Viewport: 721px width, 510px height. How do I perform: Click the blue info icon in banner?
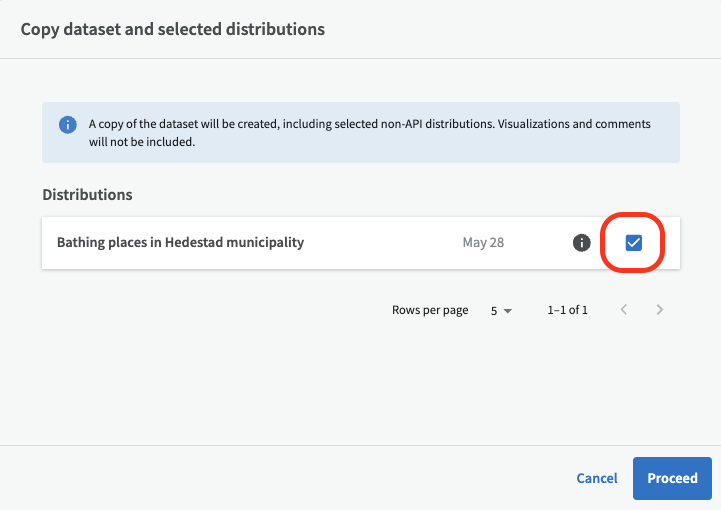click(68, 125)
